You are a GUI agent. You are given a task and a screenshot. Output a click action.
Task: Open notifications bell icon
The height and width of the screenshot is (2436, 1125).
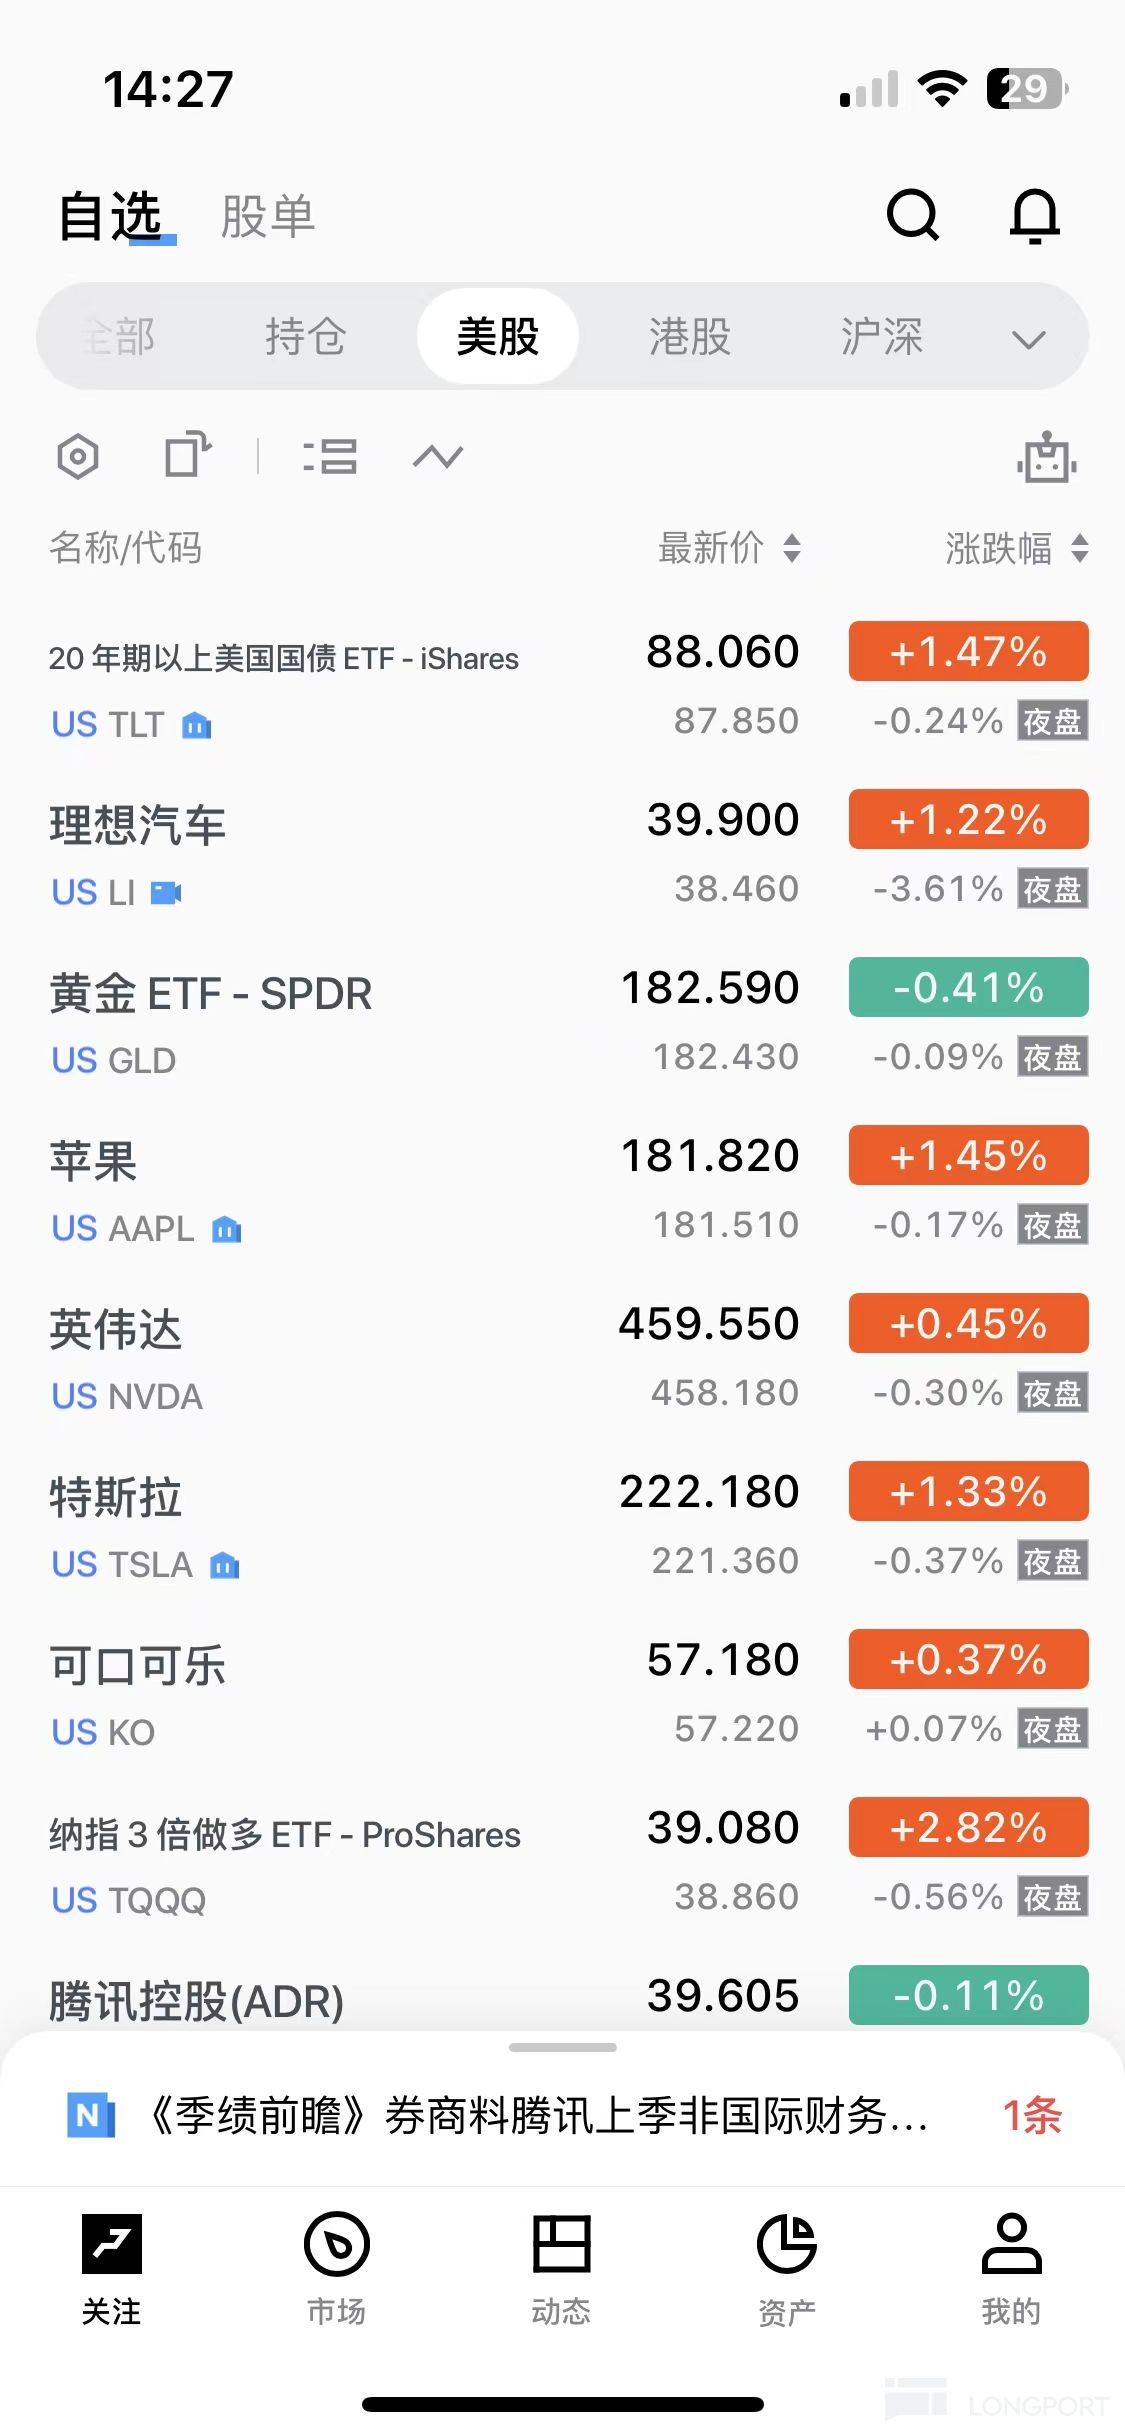click(x=1034, y=215)
